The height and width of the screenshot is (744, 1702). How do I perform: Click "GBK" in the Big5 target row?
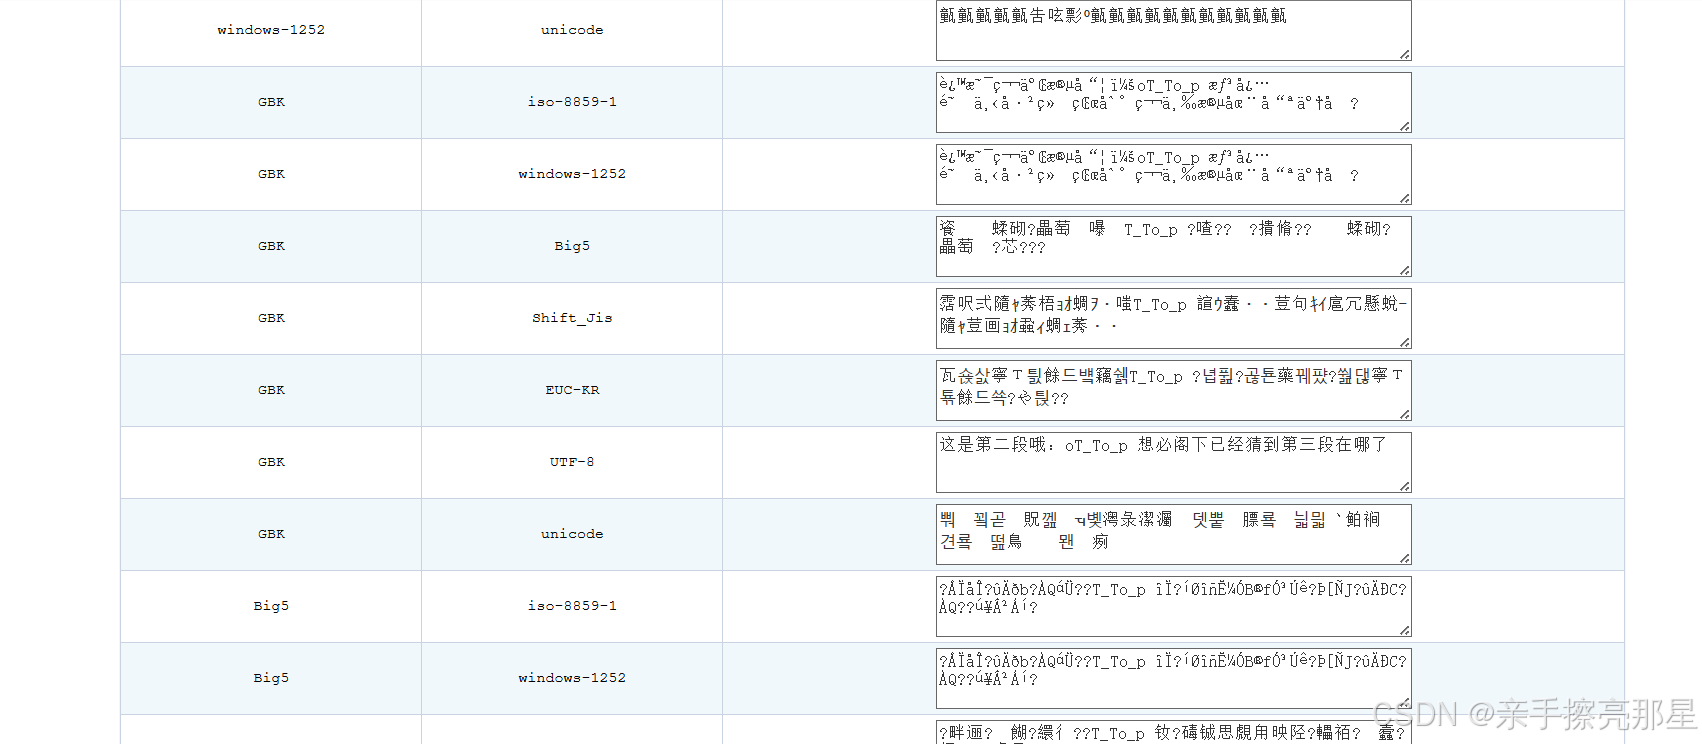(271, 246)
